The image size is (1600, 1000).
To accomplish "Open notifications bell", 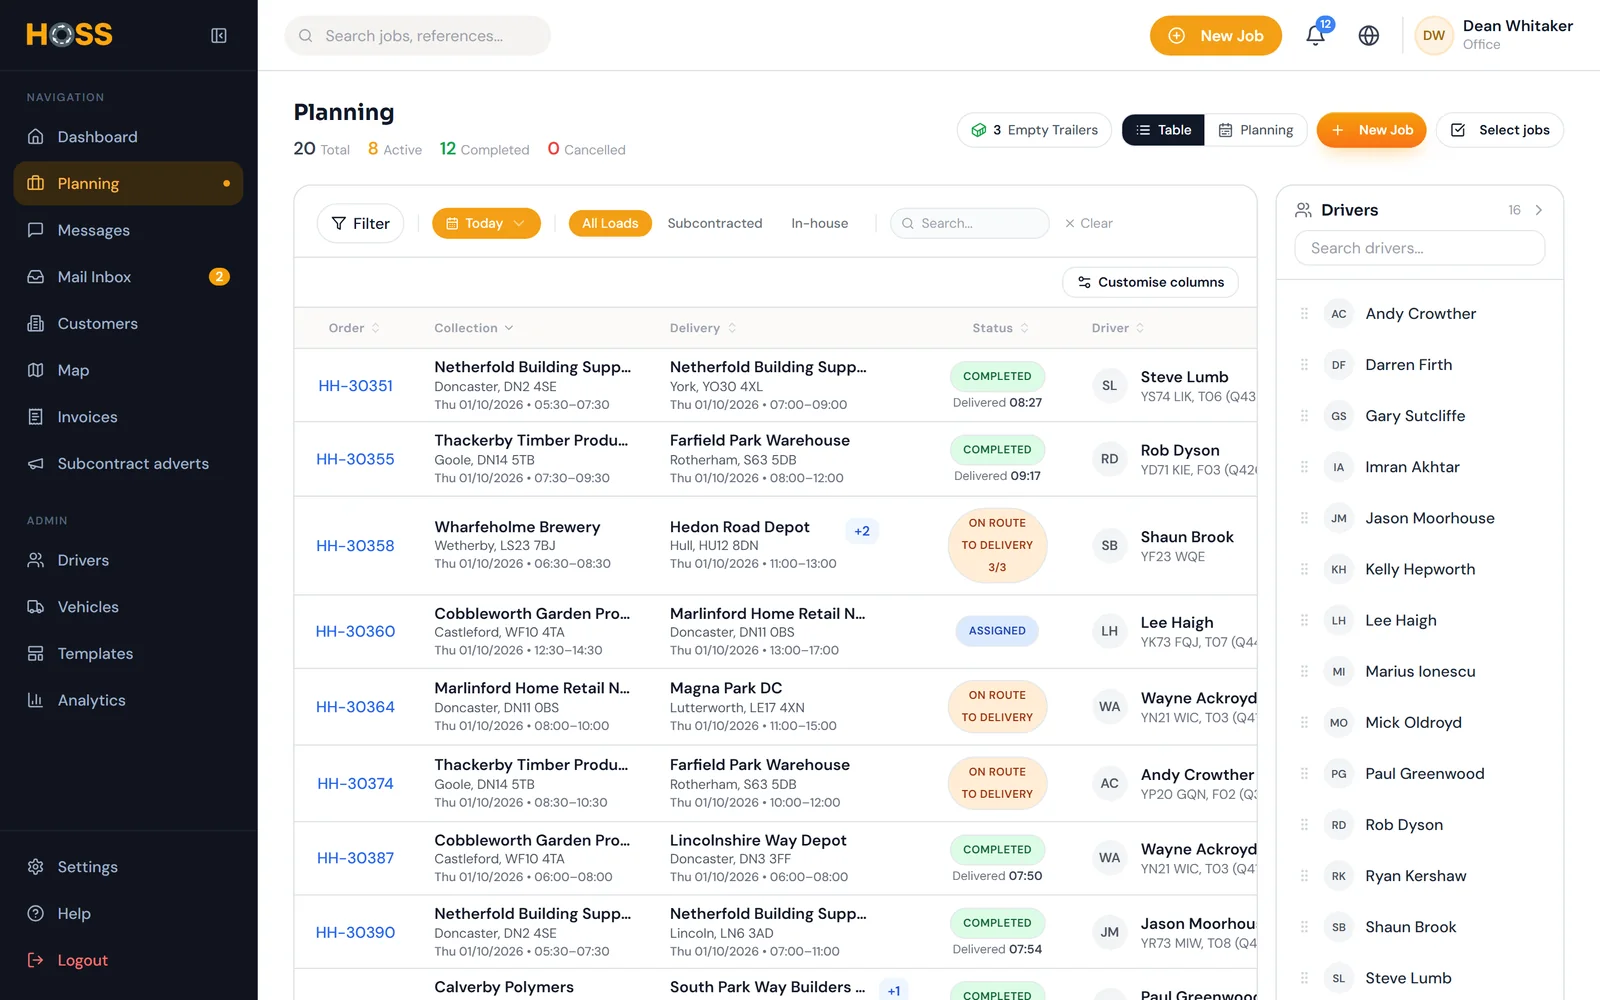I will (x=1316, y=36).
